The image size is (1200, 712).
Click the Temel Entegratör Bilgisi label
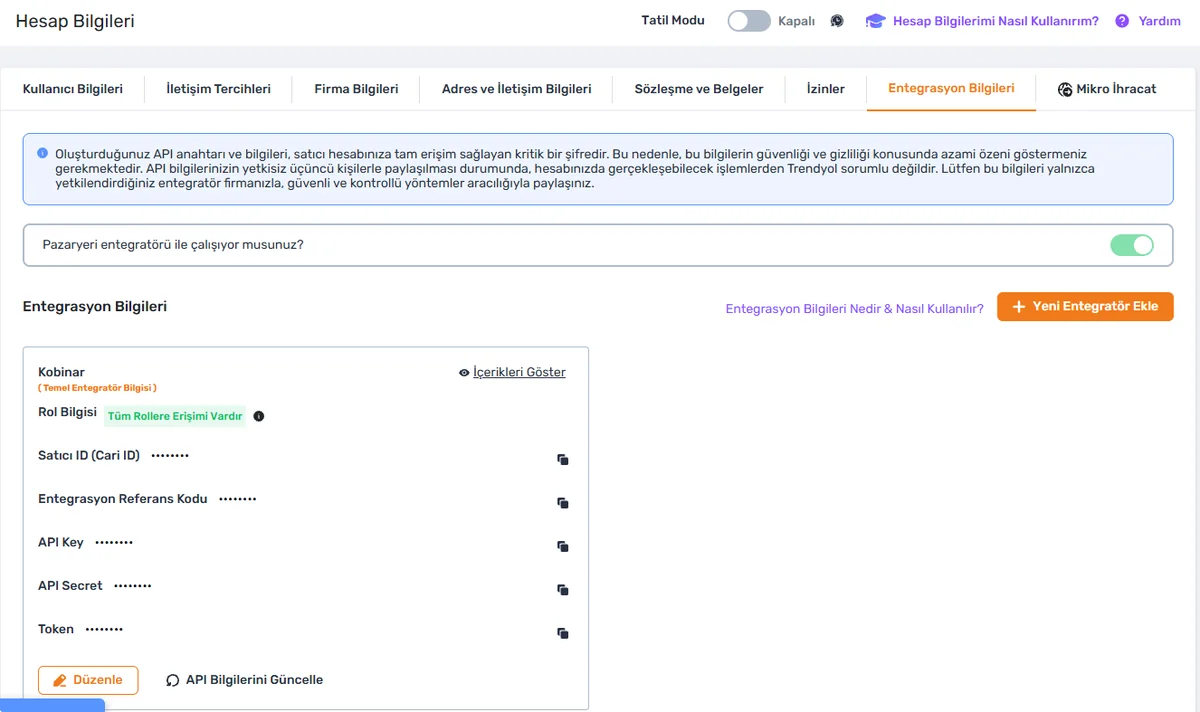coord(98,388)
